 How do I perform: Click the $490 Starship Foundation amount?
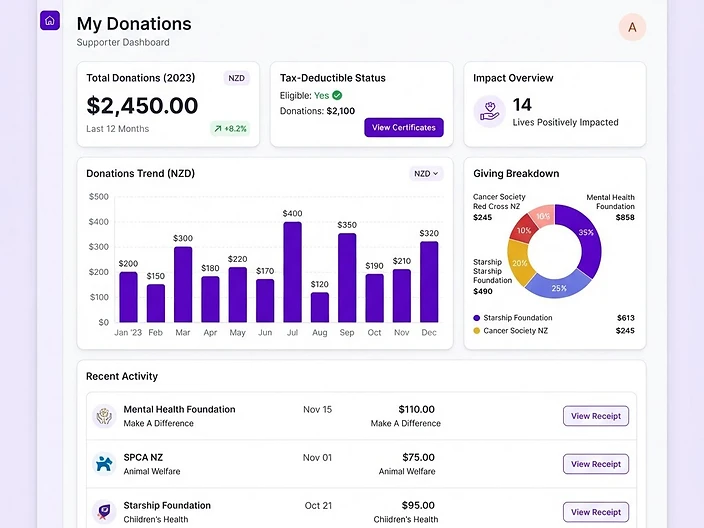click(x=483, y=291)
